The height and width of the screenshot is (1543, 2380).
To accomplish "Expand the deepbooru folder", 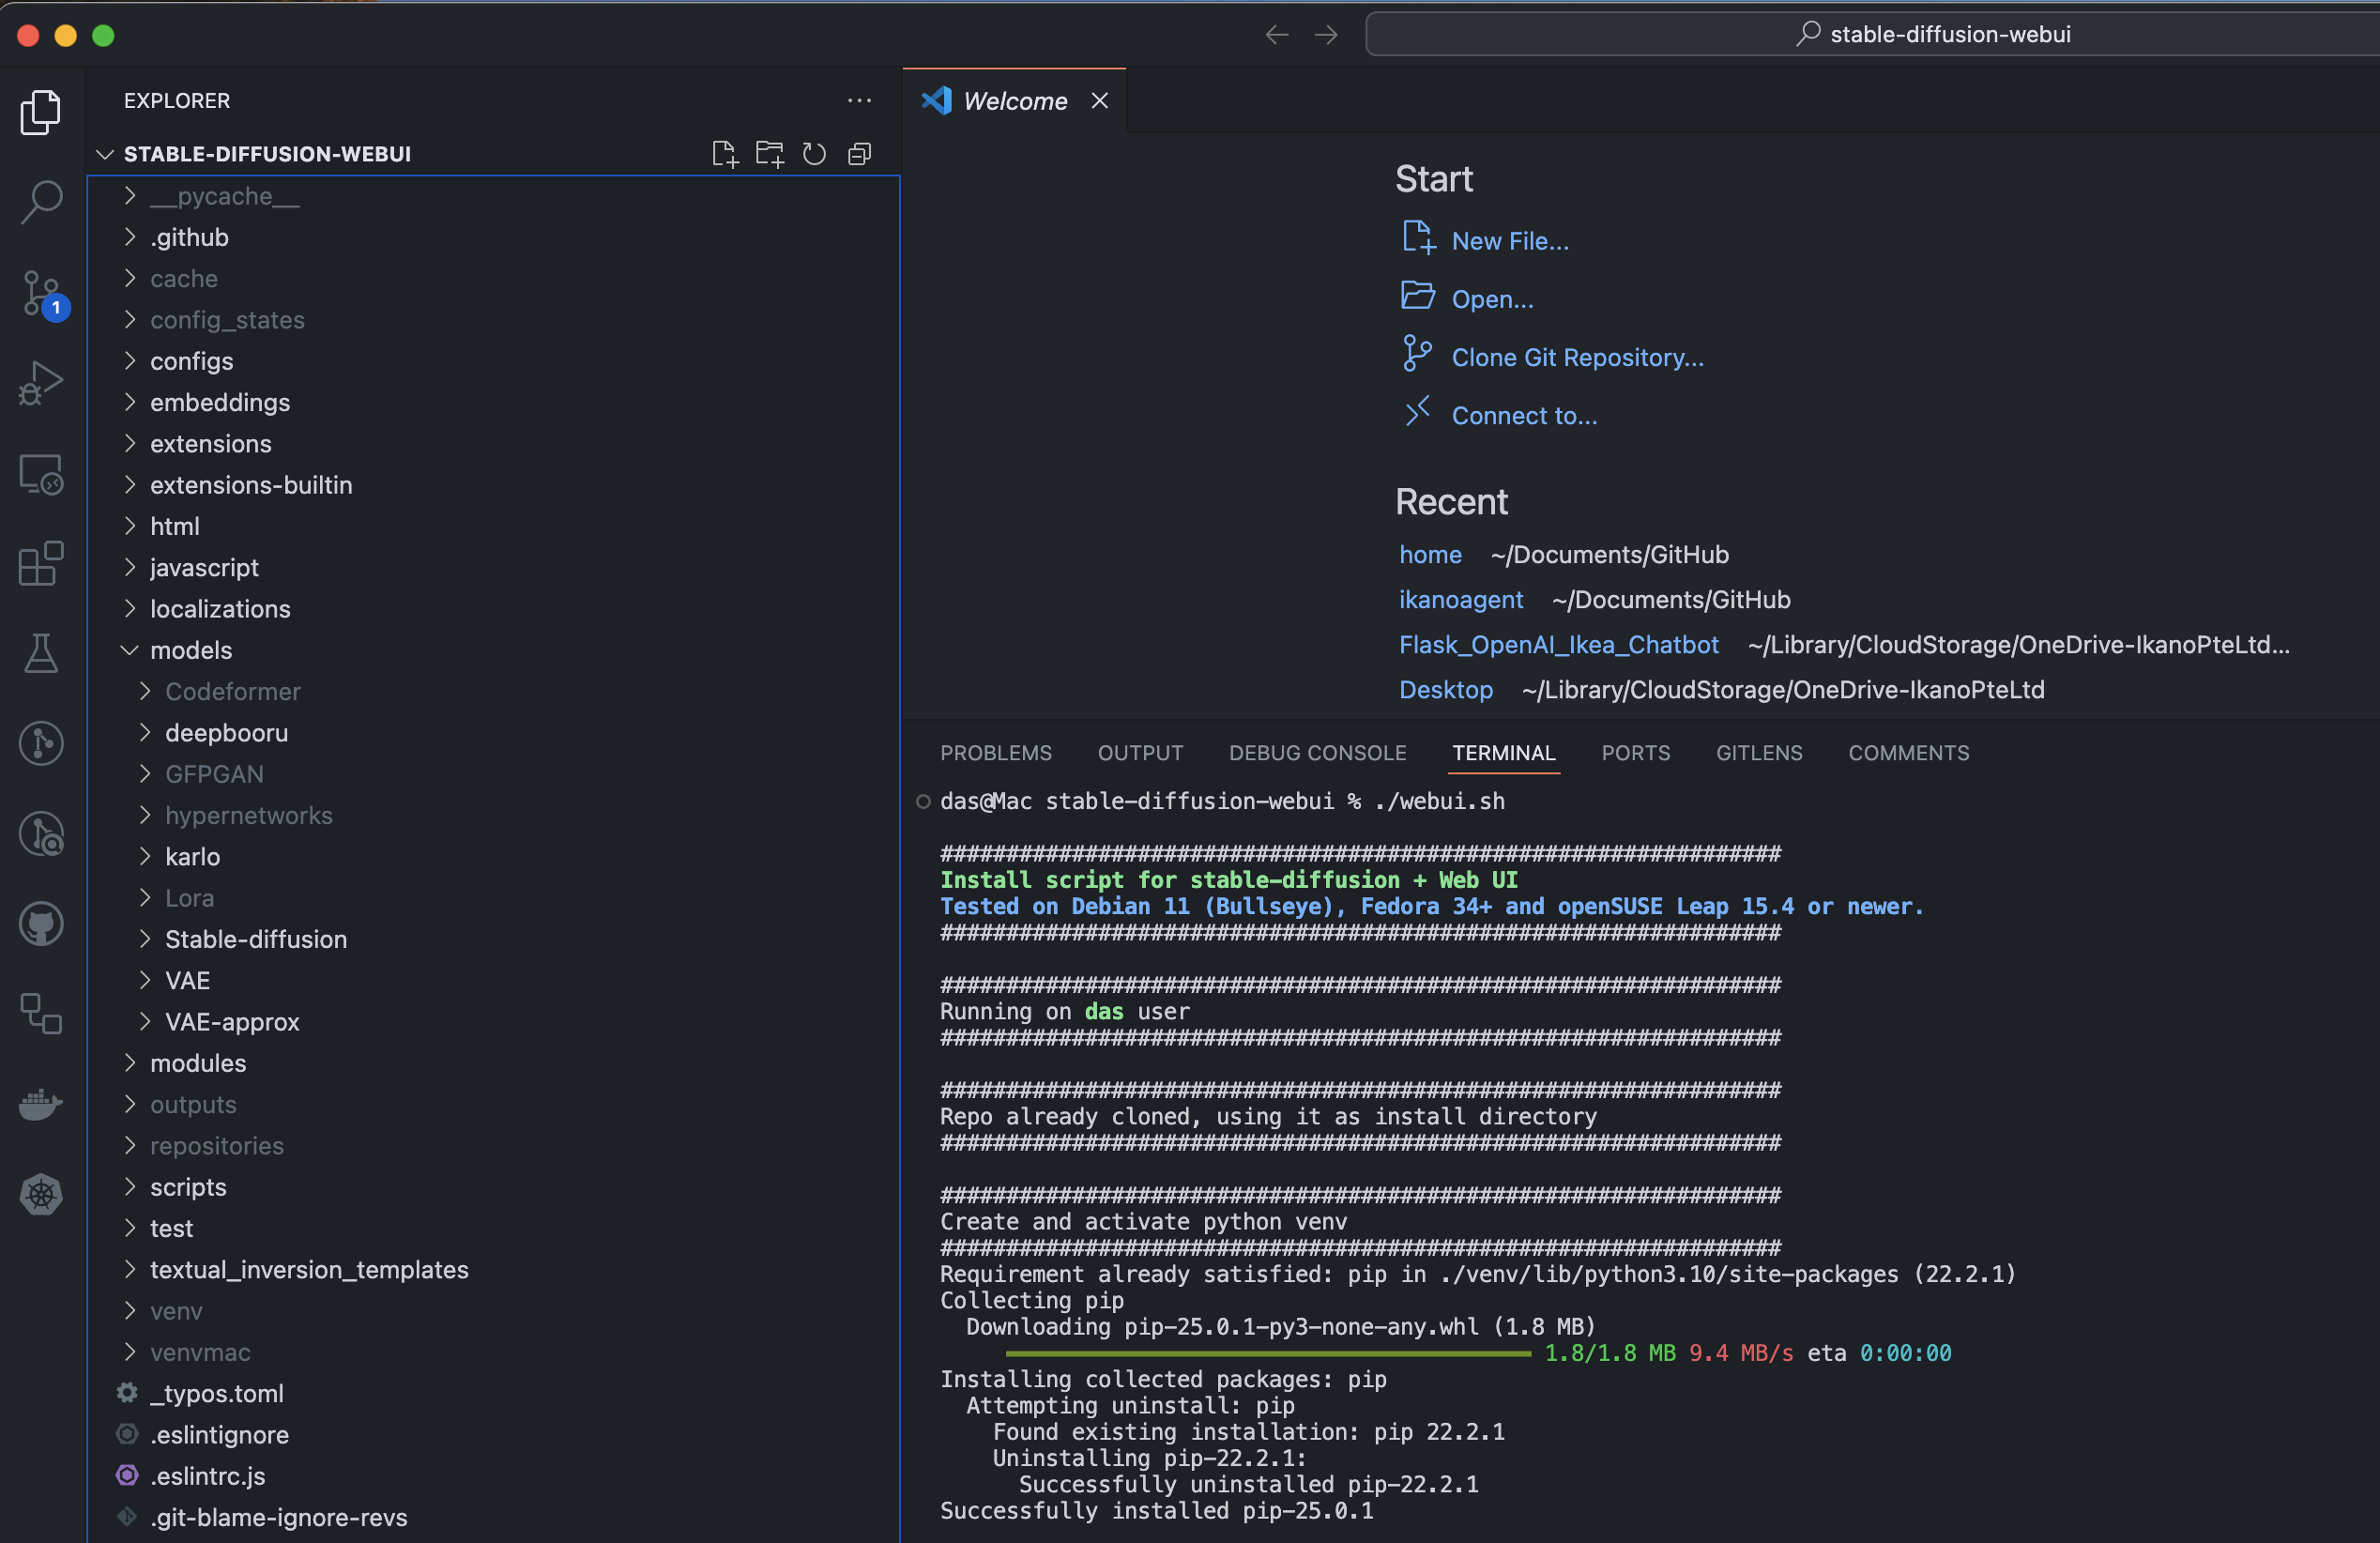I will pos(226,733).
